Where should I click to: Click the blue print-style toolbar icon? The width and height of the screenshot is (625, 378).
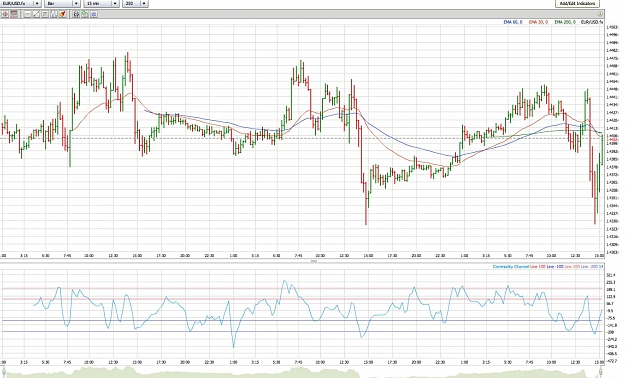[x=94, y=14]
